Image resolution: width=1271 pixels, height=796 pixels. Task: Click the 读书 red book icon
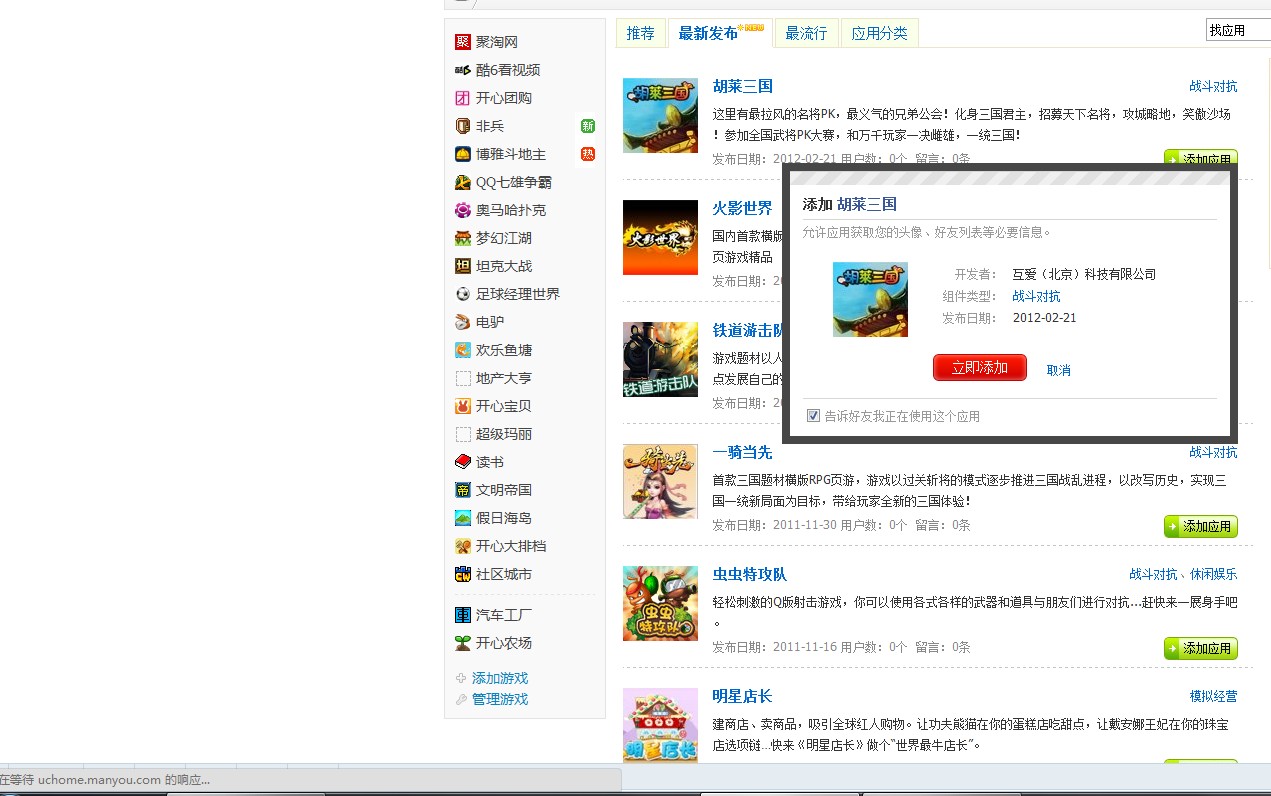tap(462, 462)
